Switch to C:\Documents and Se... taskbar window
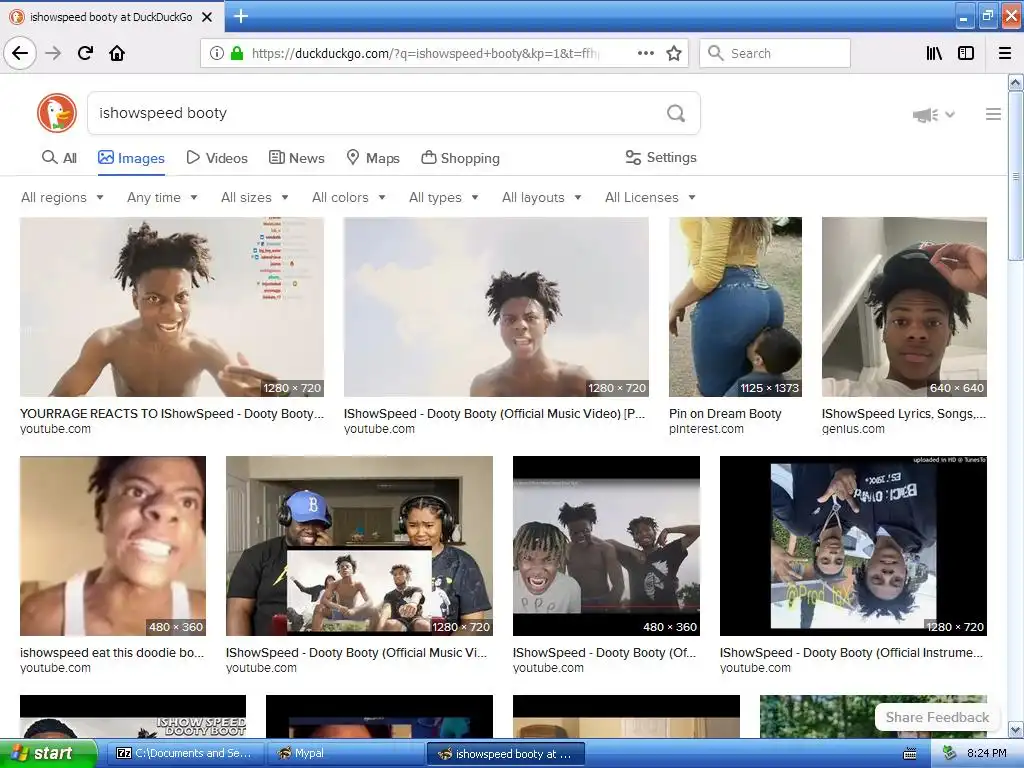This screenshot has width=1024, height=768. 184,754
